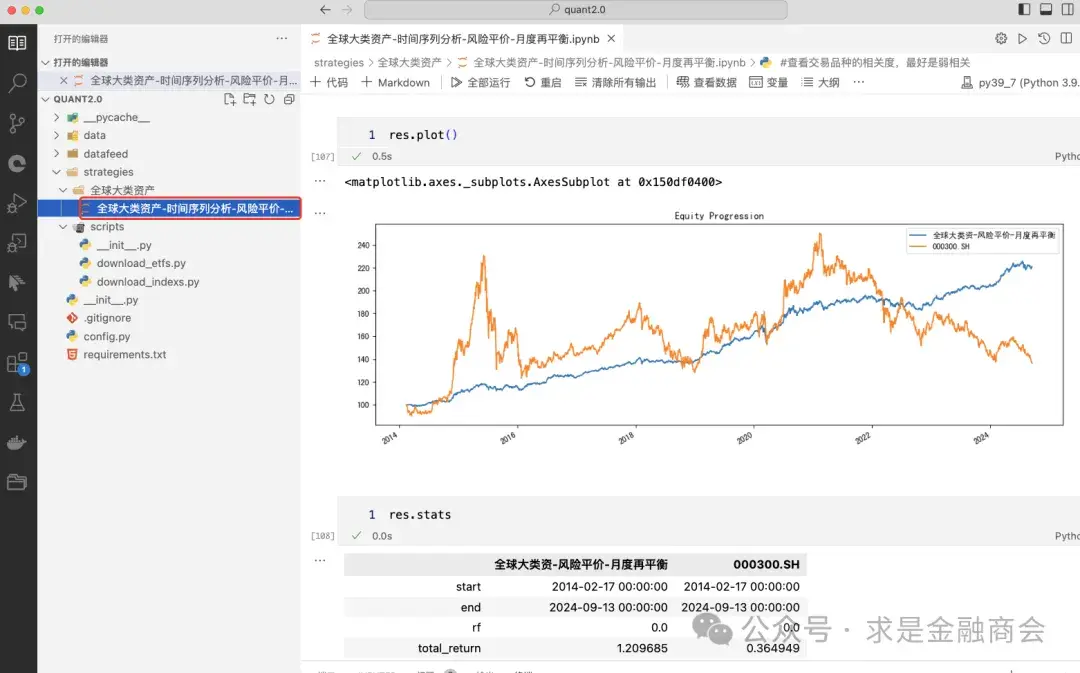This screenshot has height=673, width=1080.
Task: Expand the __pycache__ folder
Action: click(x=56, y=117)
